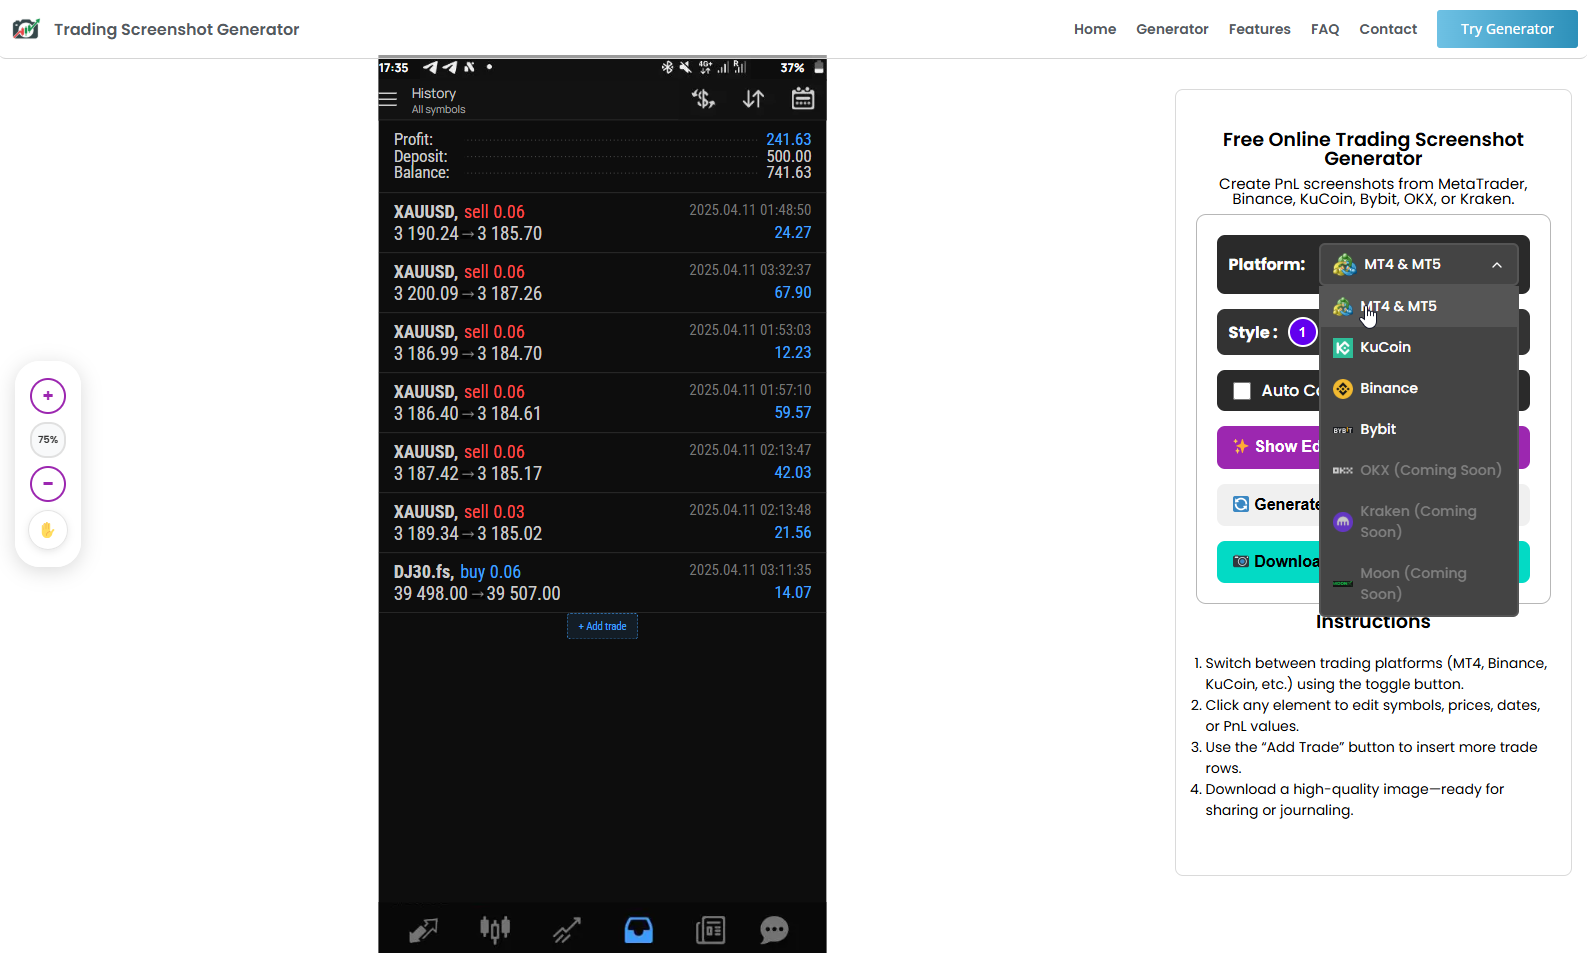Image resolution: width=1587 pixels, height=953 pixels.
Task: Select the History inbox icon in bottom bar
Action: (x=639, y=930)
